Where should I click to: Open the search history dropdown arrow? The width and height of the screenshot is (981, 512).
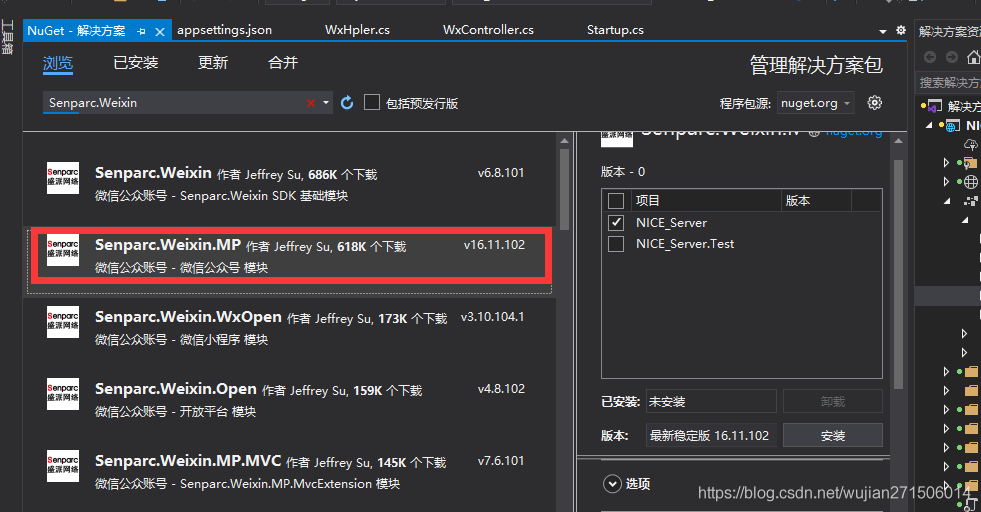[326, 103]
